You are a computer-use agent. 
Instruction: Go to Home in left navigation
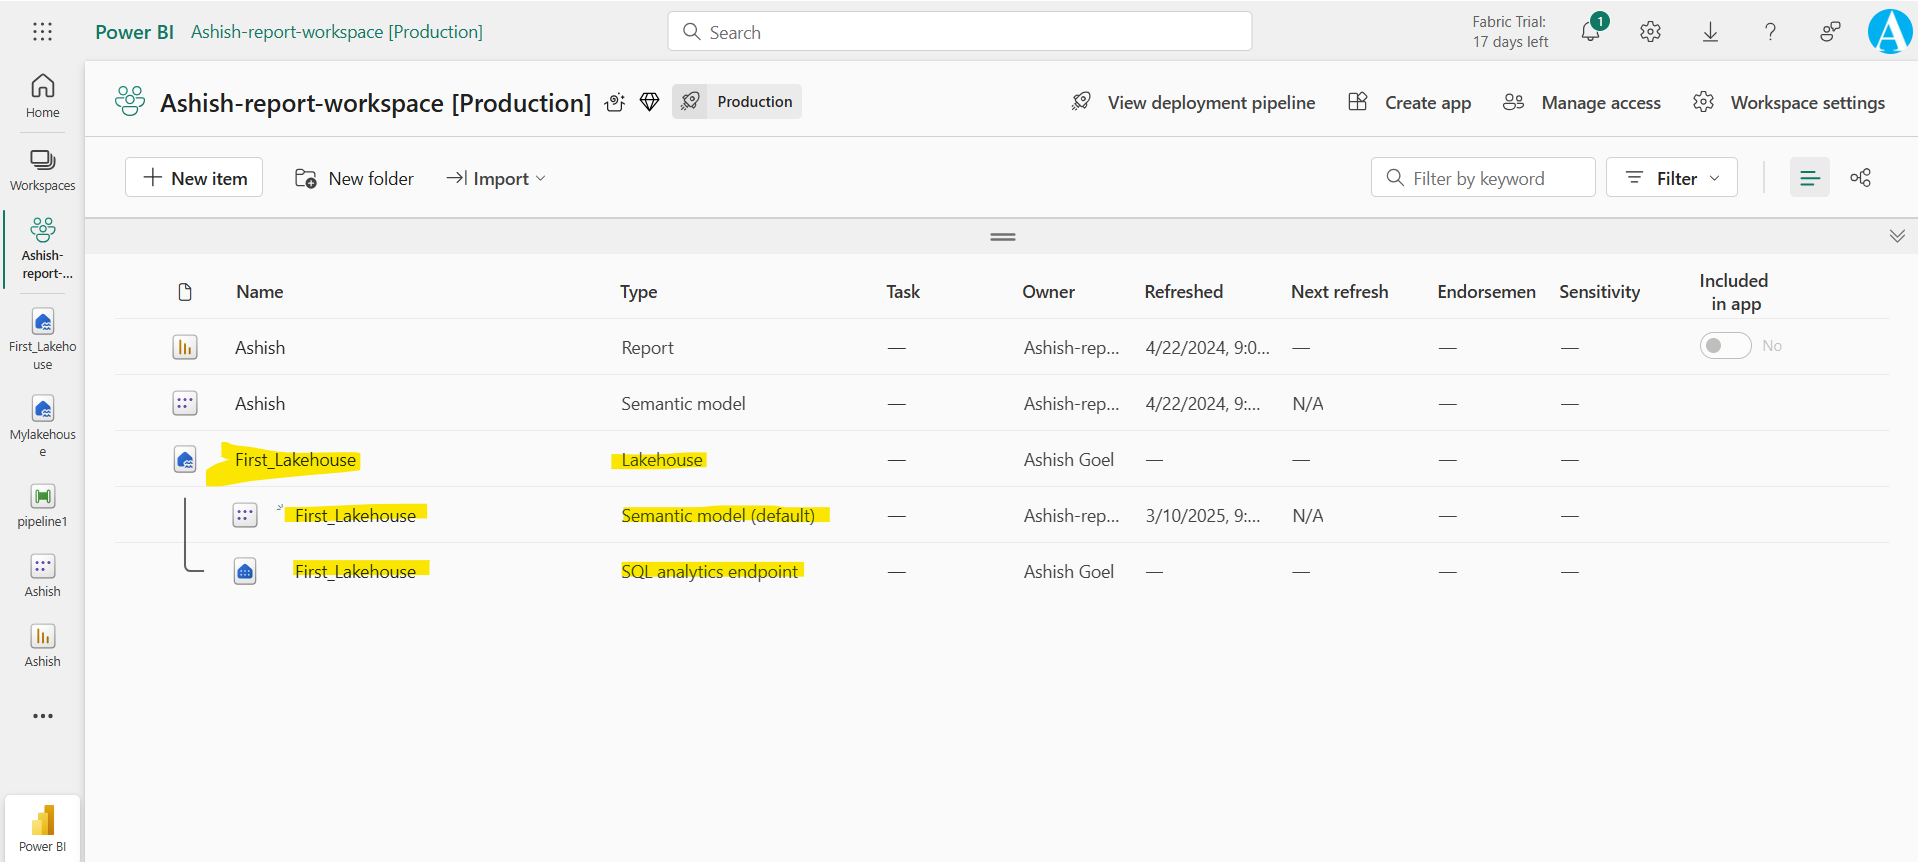coord(42,96)
